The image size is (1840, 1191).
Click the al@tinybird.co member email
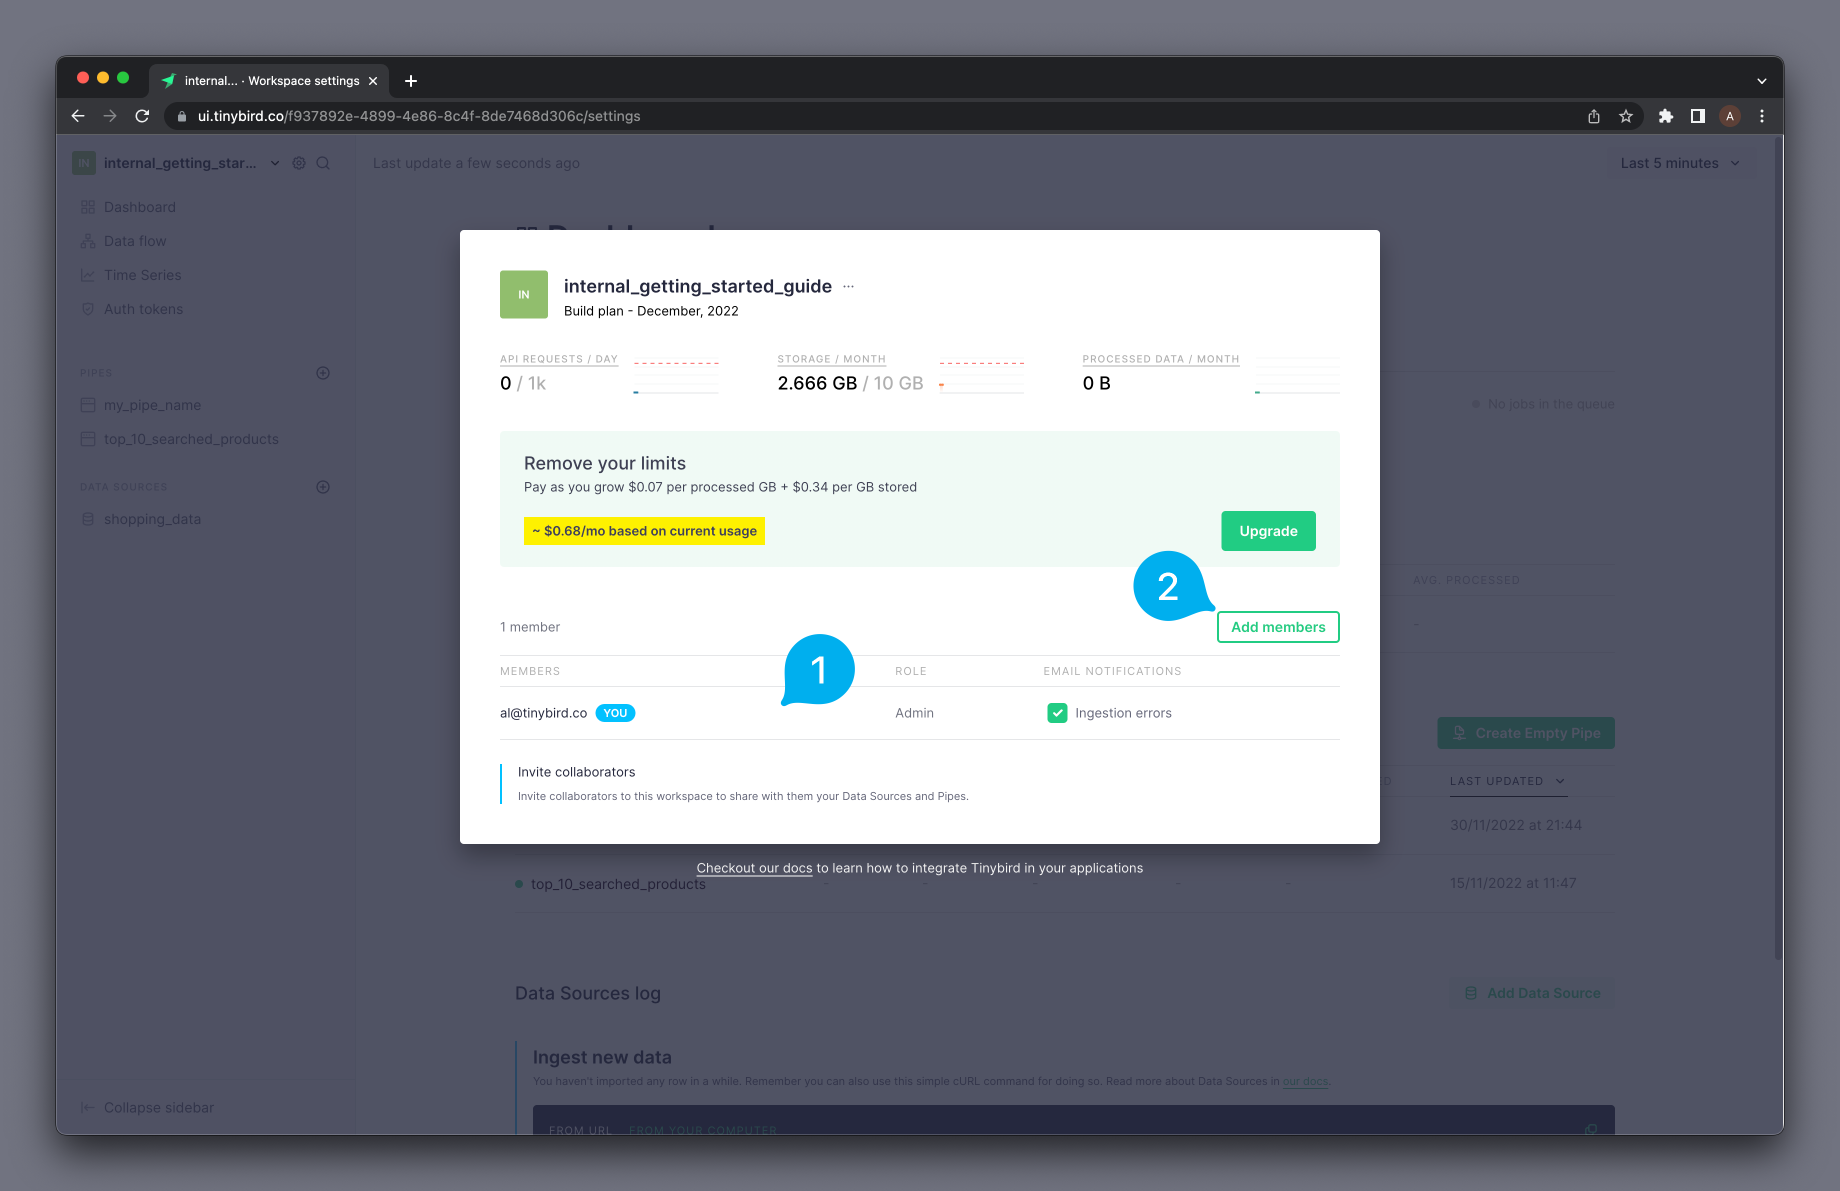[x=543, y=713]
